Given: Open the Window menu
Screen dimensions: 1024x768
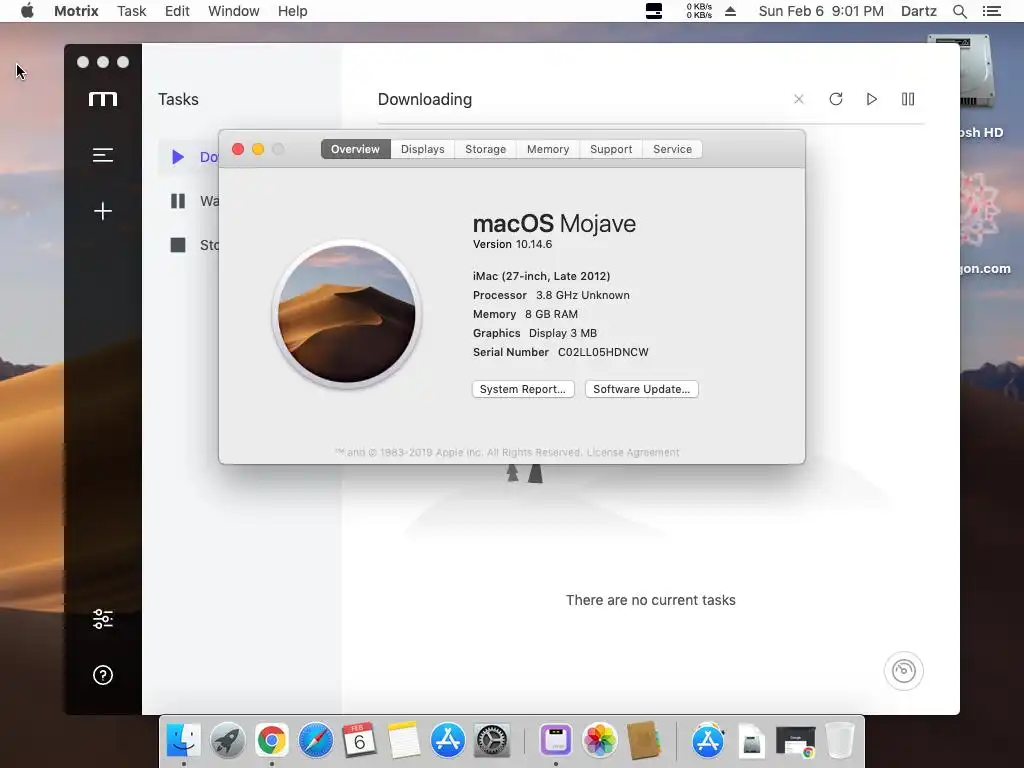Looking at the screenshot, I should pyautogui.click(x=233, y=11).
